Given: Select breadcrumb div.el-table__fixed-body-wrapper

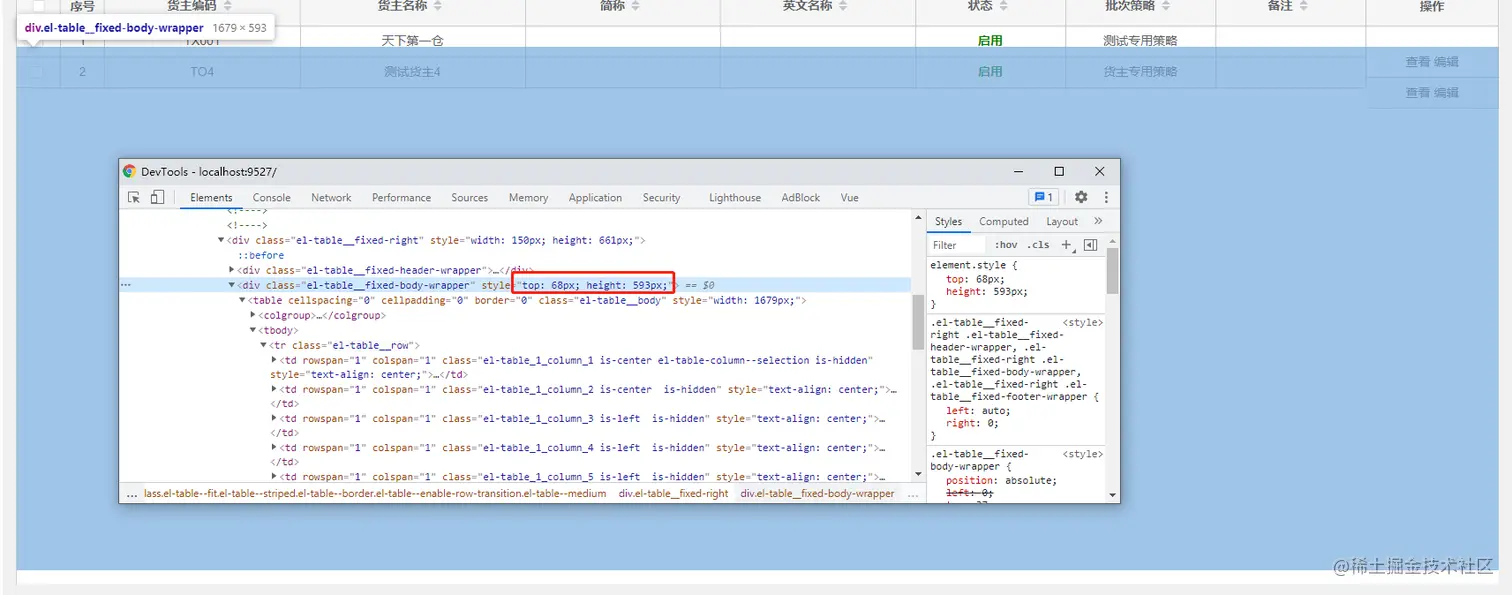Looking at the screenshot, I should tap(817, 494).
